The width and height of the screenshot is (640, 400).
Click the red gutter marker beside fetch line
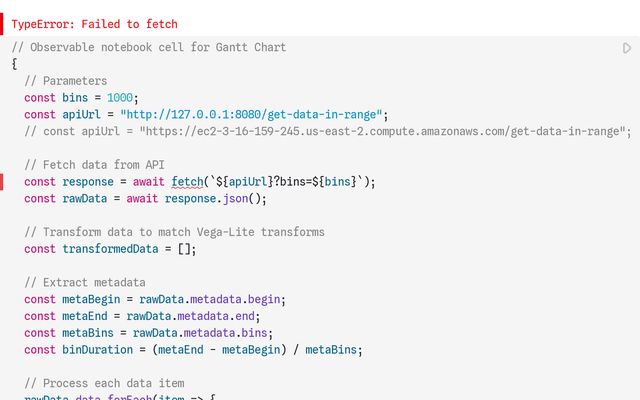2,182
